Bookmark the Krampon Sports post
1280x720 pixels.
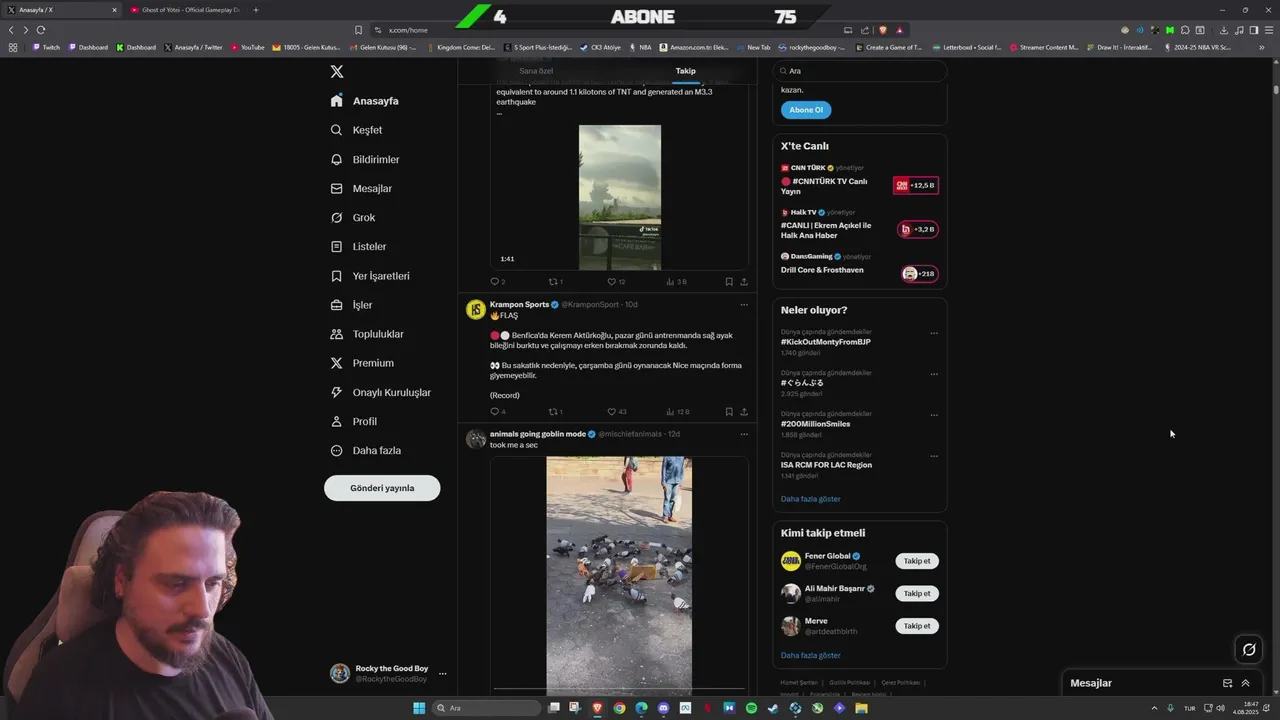[729, 412]
